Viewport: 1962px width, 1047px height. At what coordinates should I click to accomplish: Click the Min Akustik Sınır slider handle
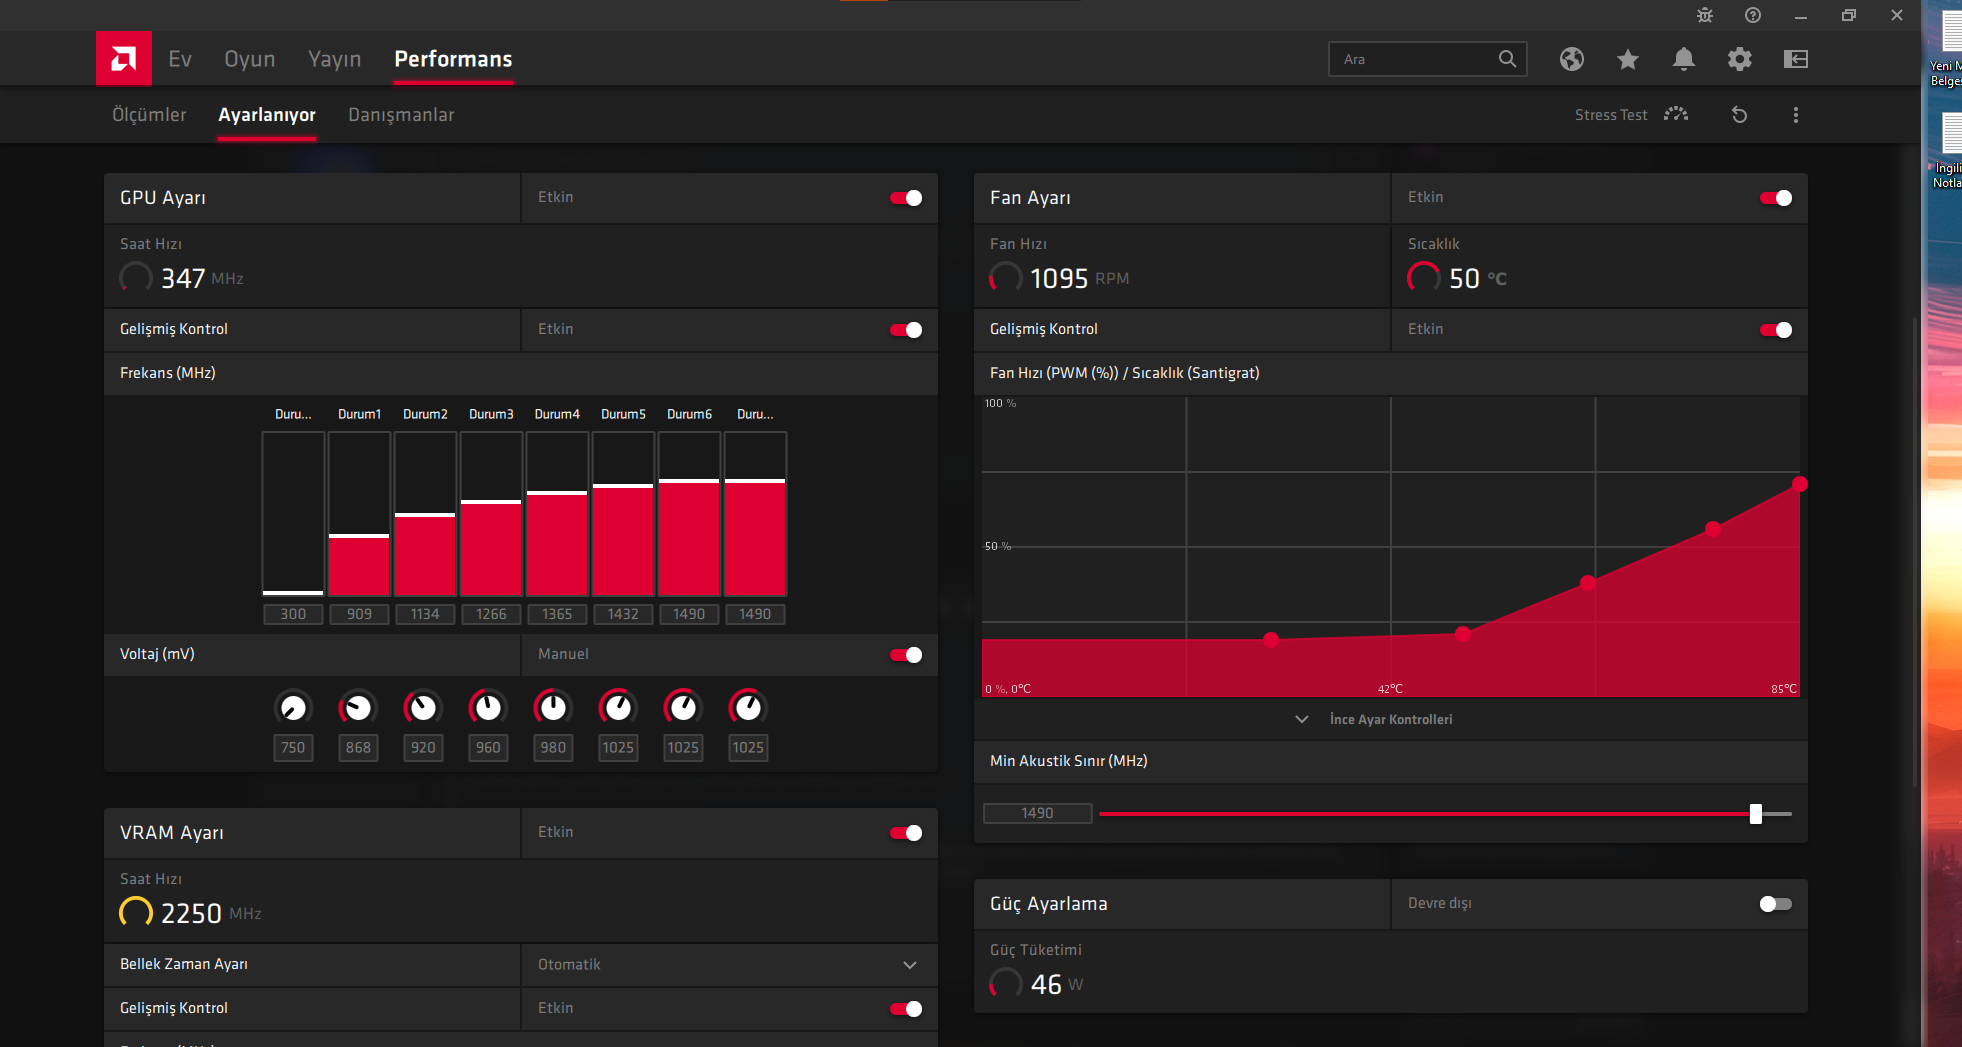(1756, 814)
